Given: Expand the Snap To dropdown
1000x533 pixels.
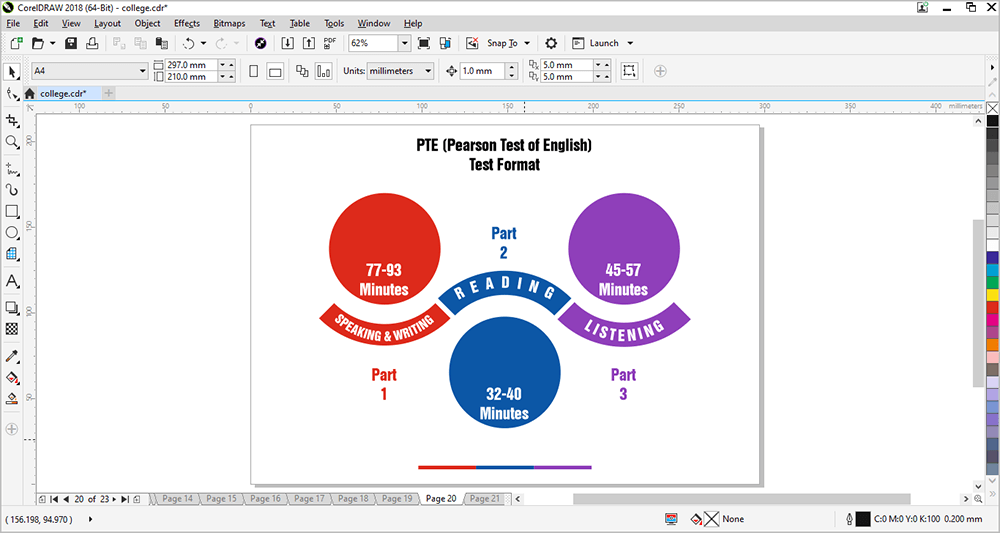Looking at the screenshot, I should click(x=527, y=43).
